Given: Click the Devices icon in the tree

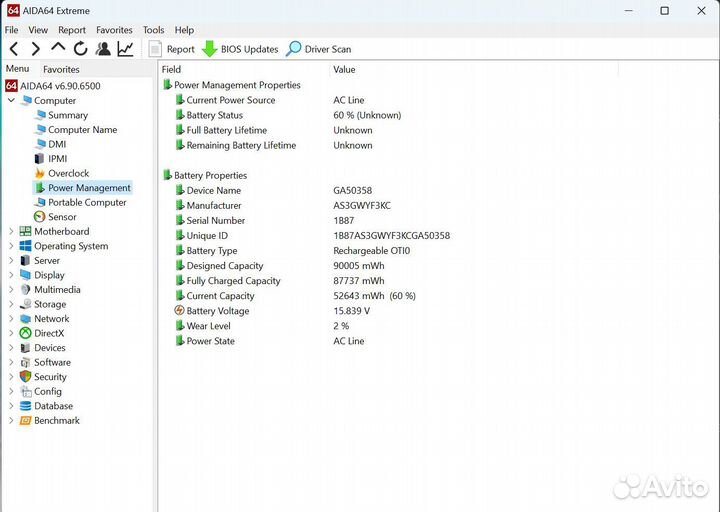Looking at the screenshot, I should coord(26,348).
